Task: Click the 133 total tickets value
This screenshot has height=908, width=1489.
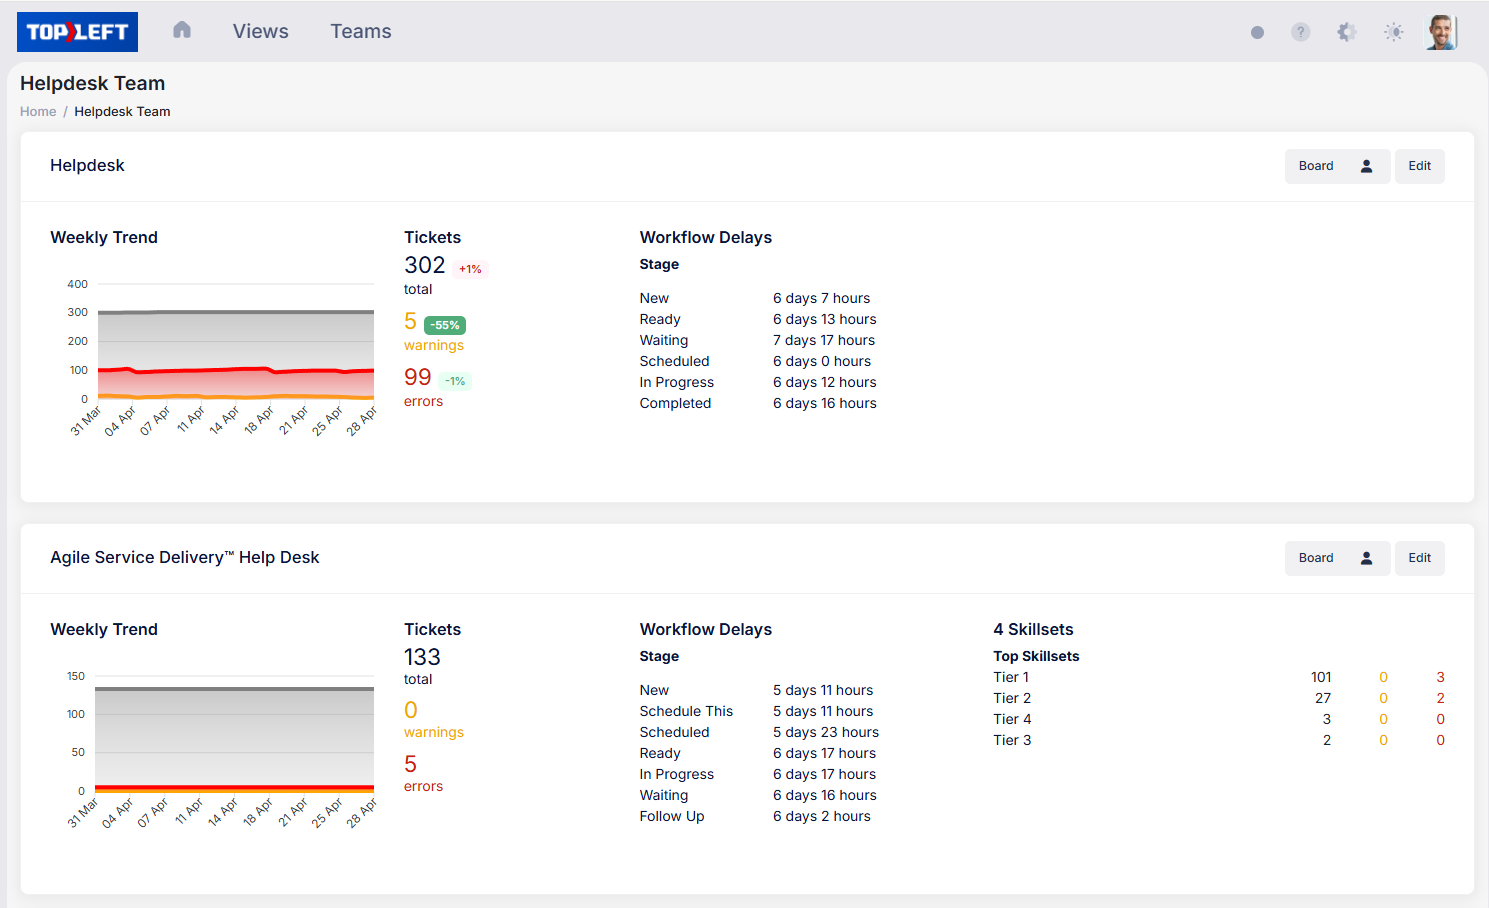Action: coord(422,657)
